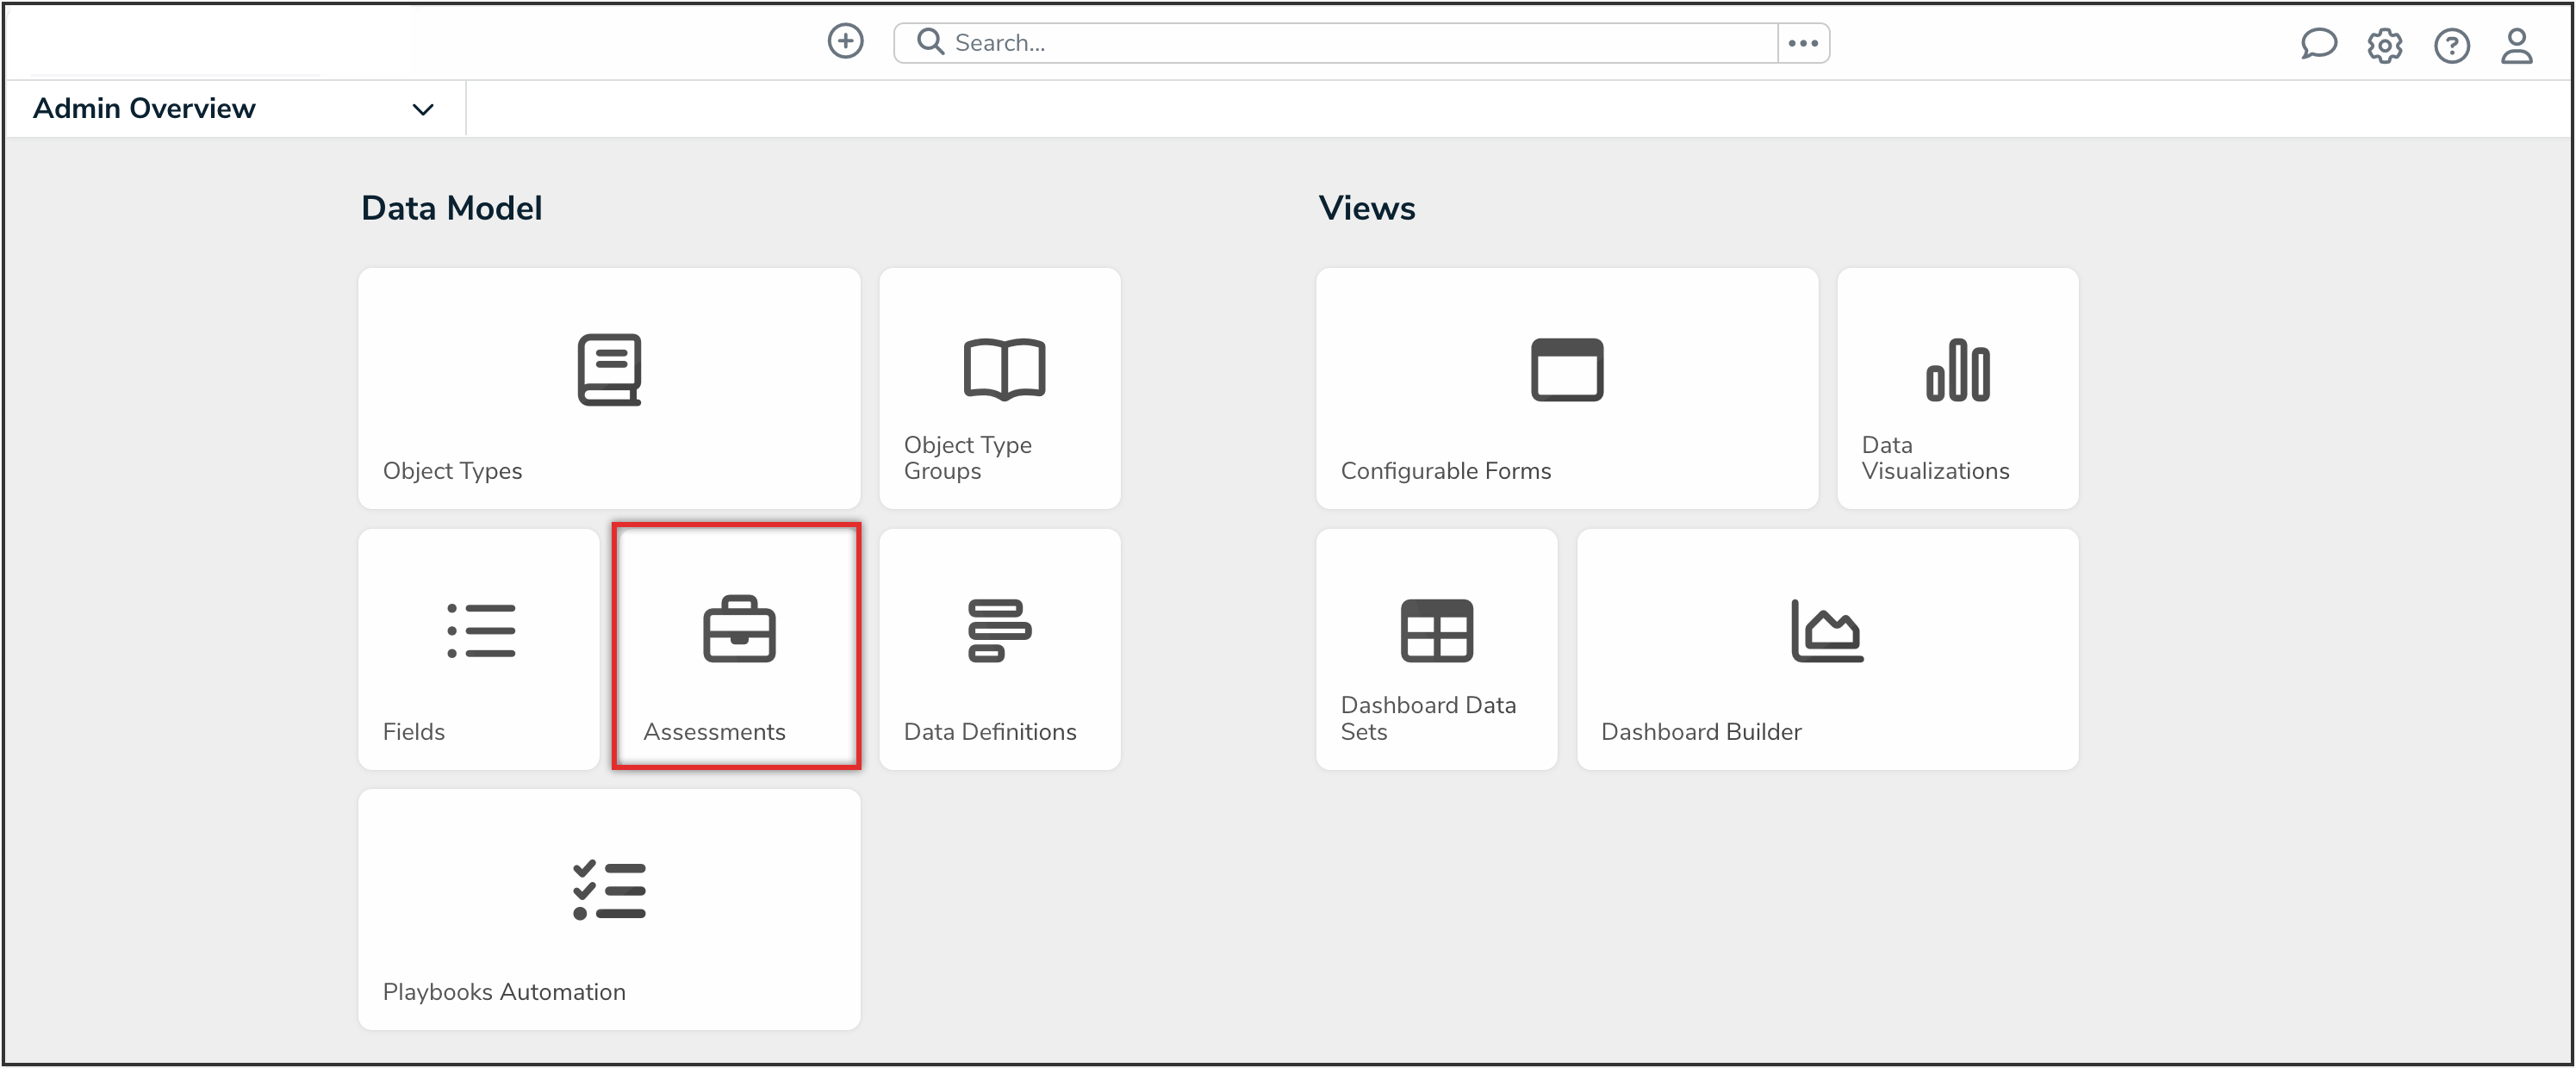2576x1068 pixels.
Task: Click the help question mark icon
Action: 2451,46
